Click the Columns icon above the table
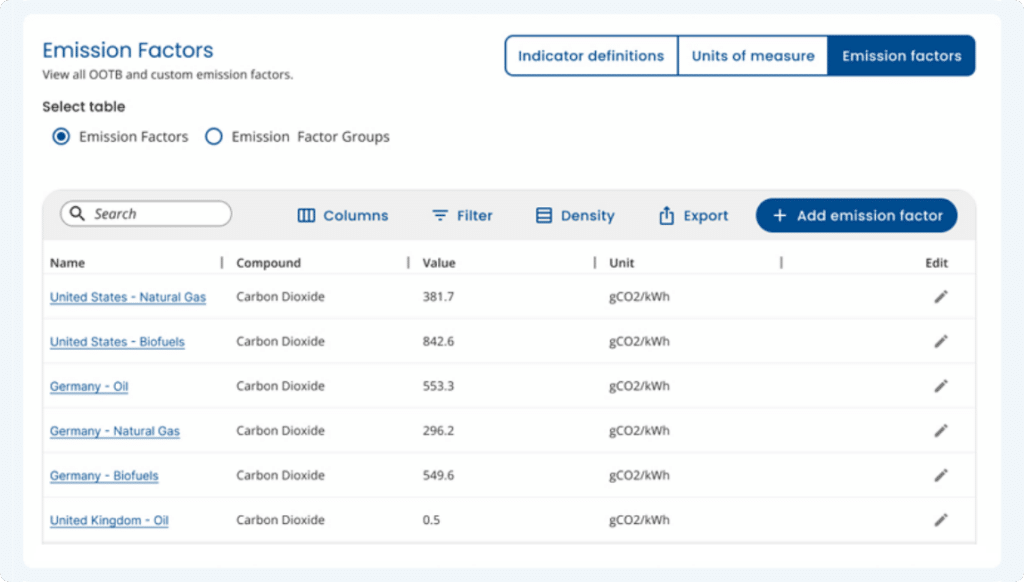 (307, 215)
